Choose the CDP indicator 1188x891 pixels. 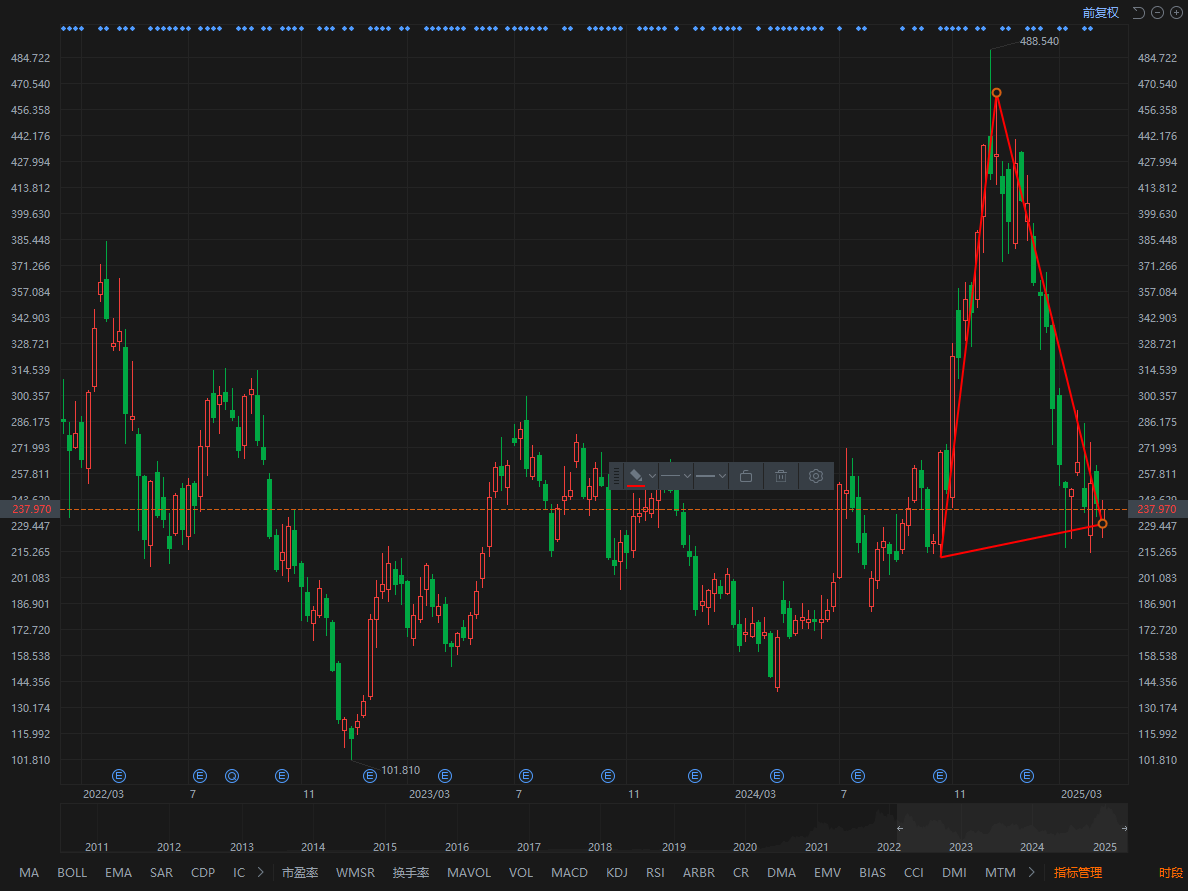coord(203,873)
